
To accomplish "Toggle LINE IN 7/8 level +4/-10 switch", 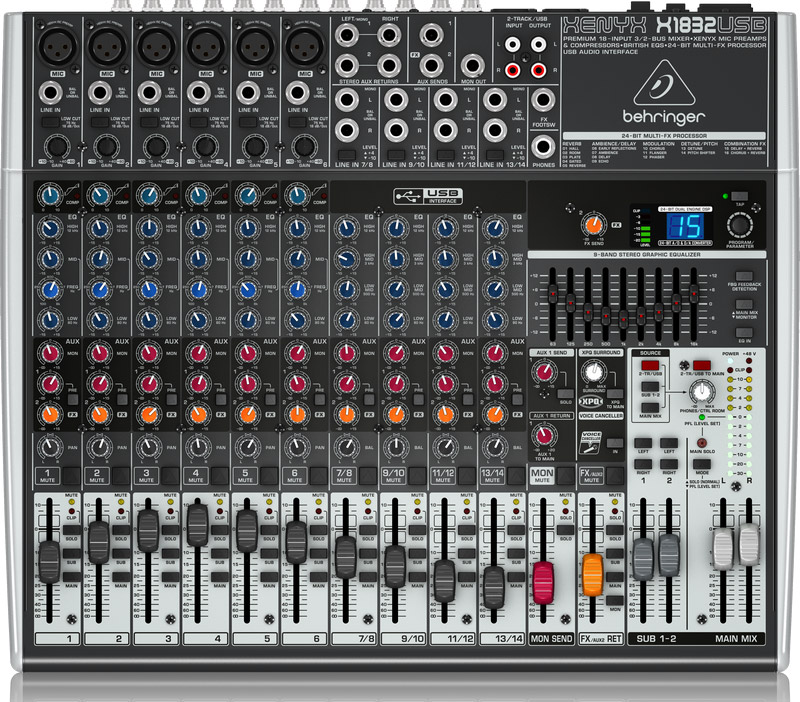I will 347,155.
